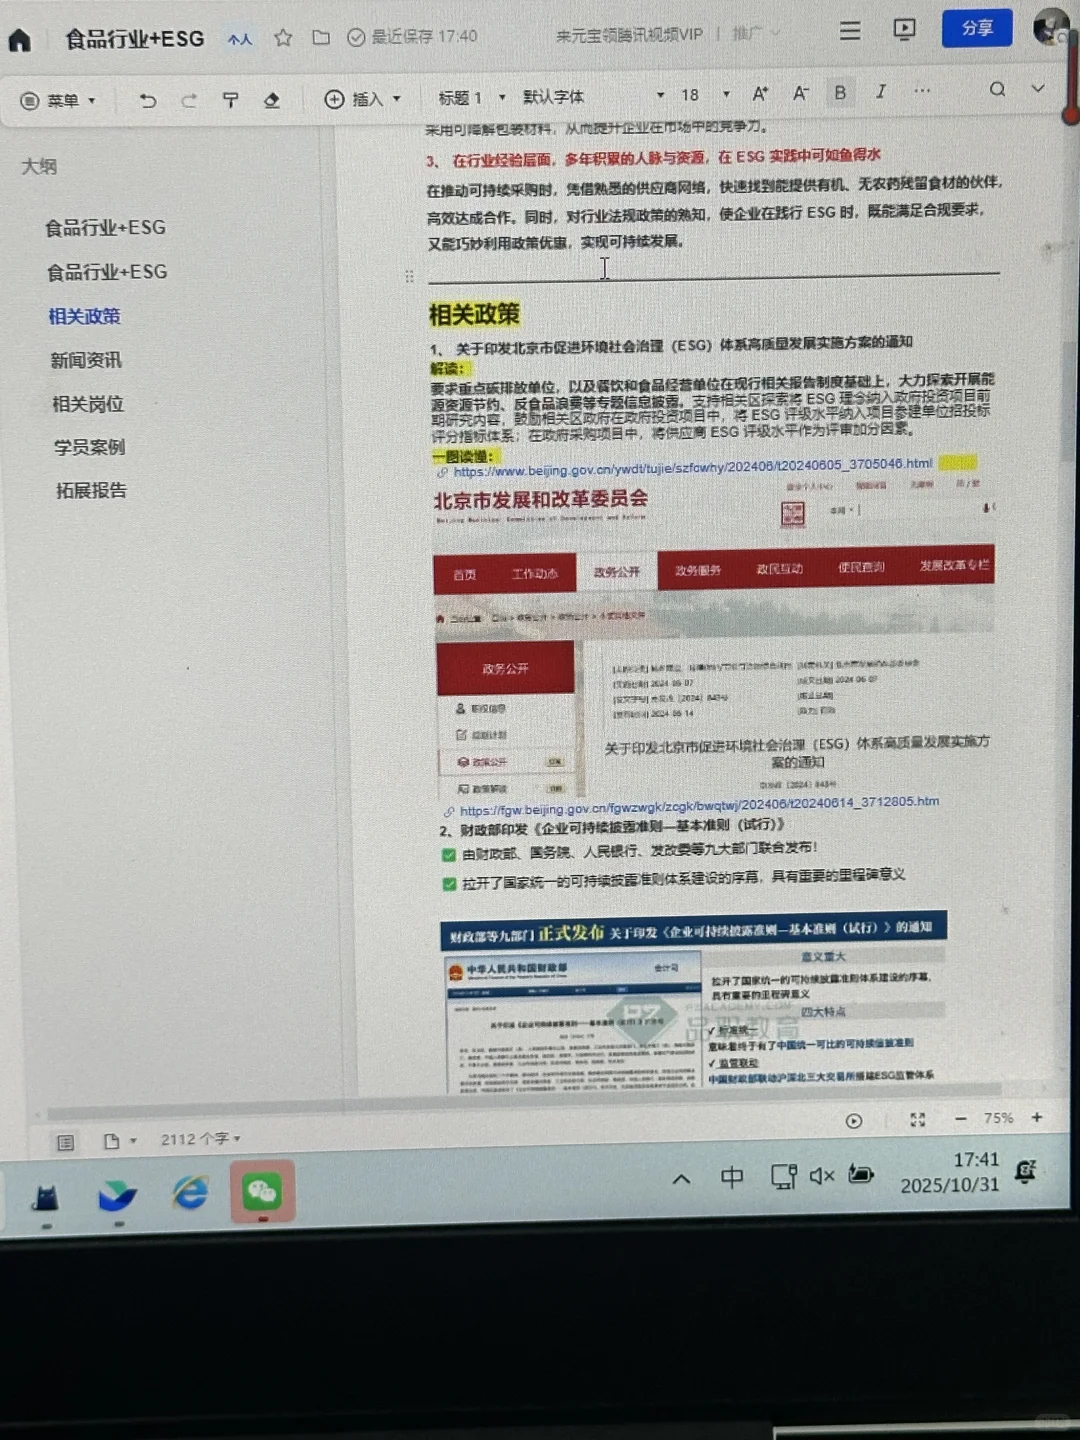Click the 分享 share button

(977, 28)
